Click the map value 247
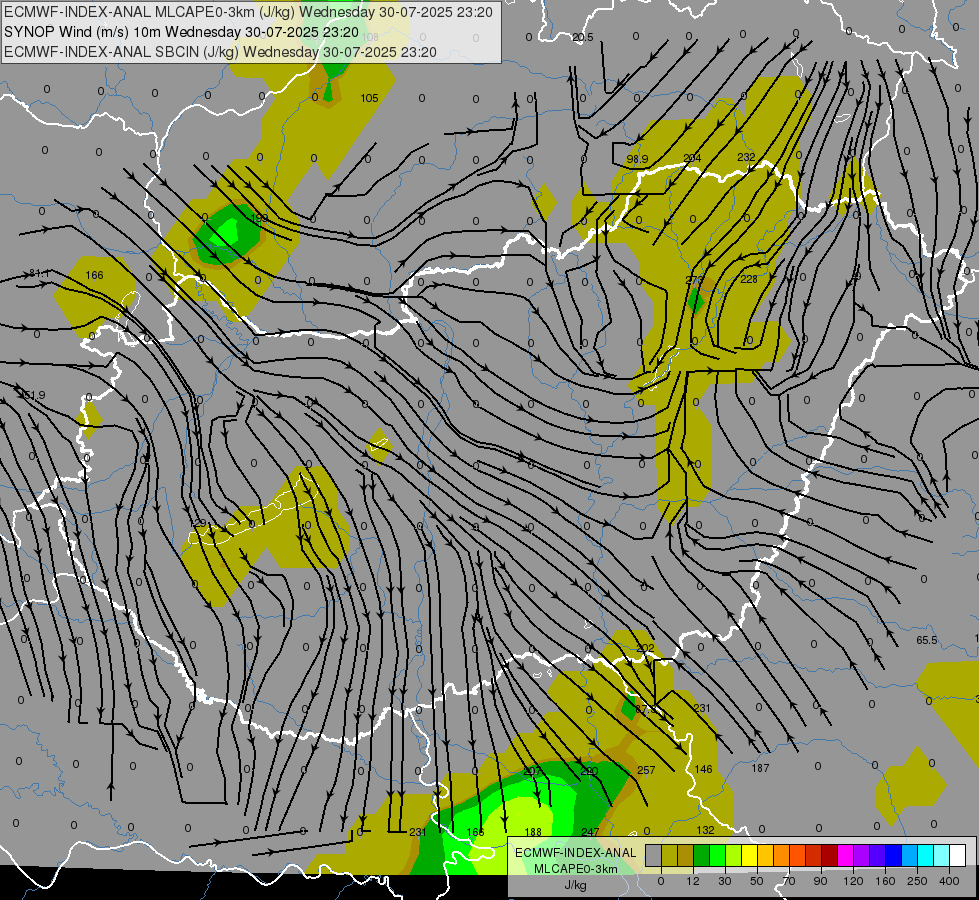Screen dimensions: 979x900 coord(590,832)
